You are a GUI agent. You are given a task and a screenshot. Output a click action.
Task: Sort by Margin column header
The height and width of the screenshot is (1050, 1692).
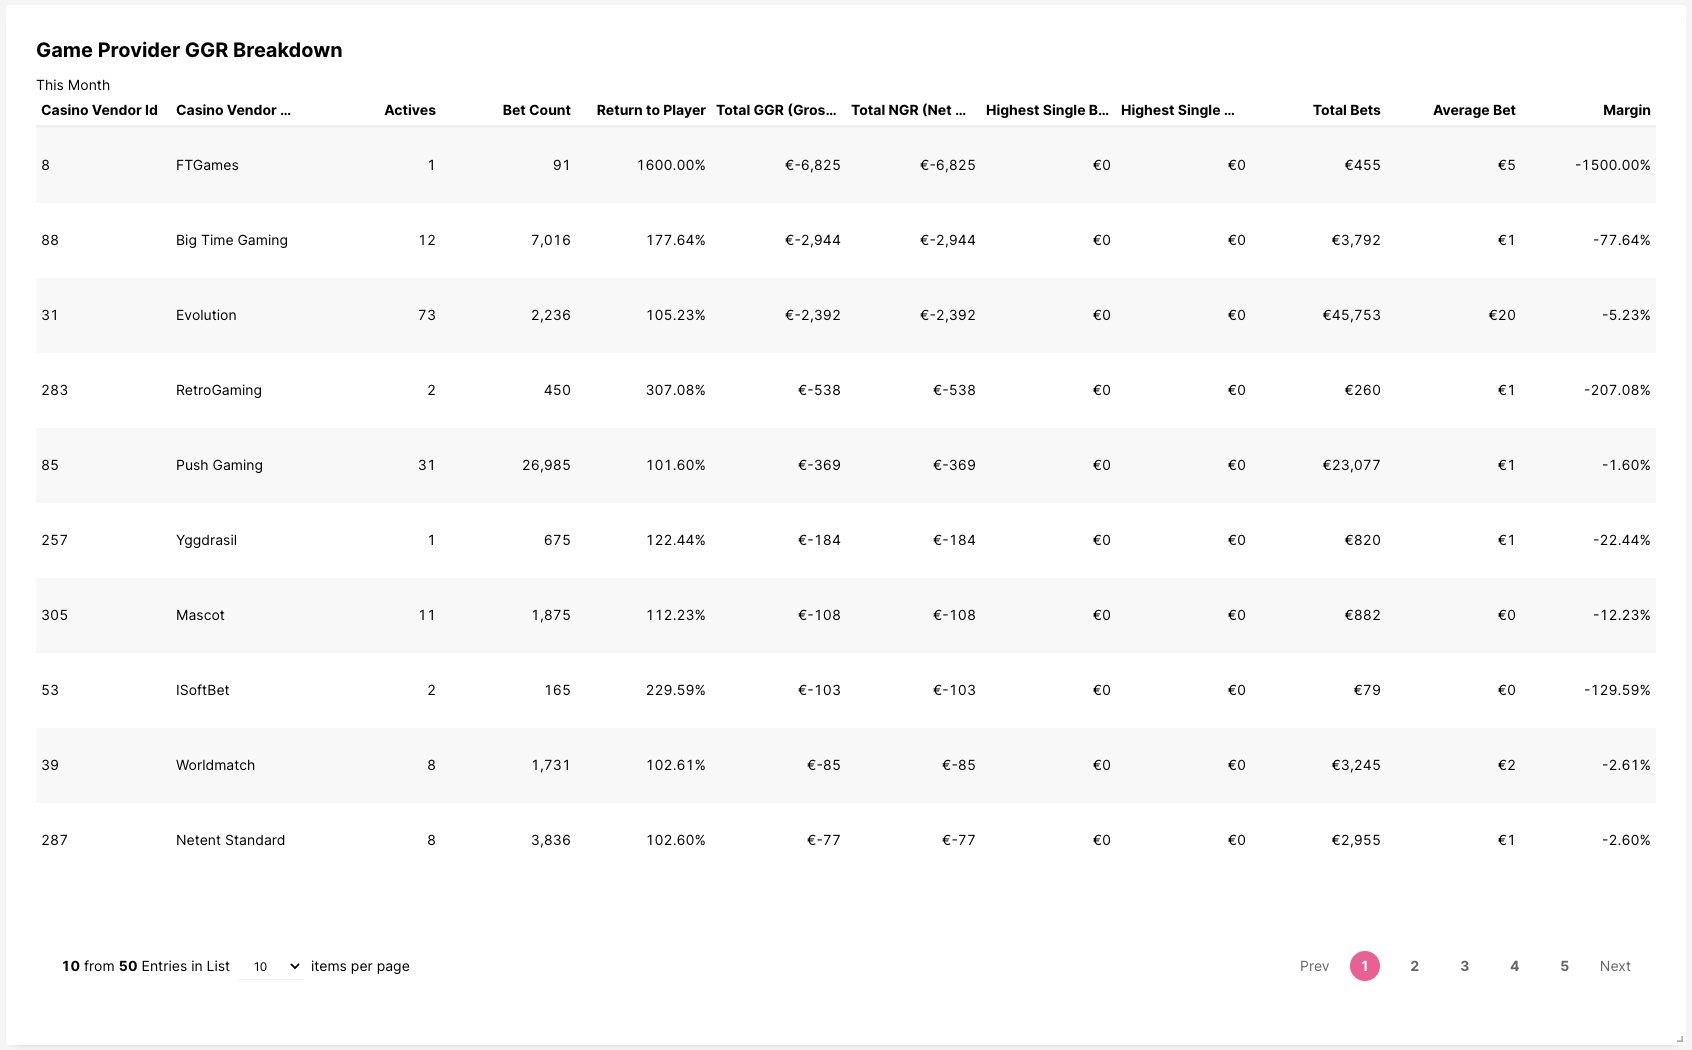click(1626, 110)
